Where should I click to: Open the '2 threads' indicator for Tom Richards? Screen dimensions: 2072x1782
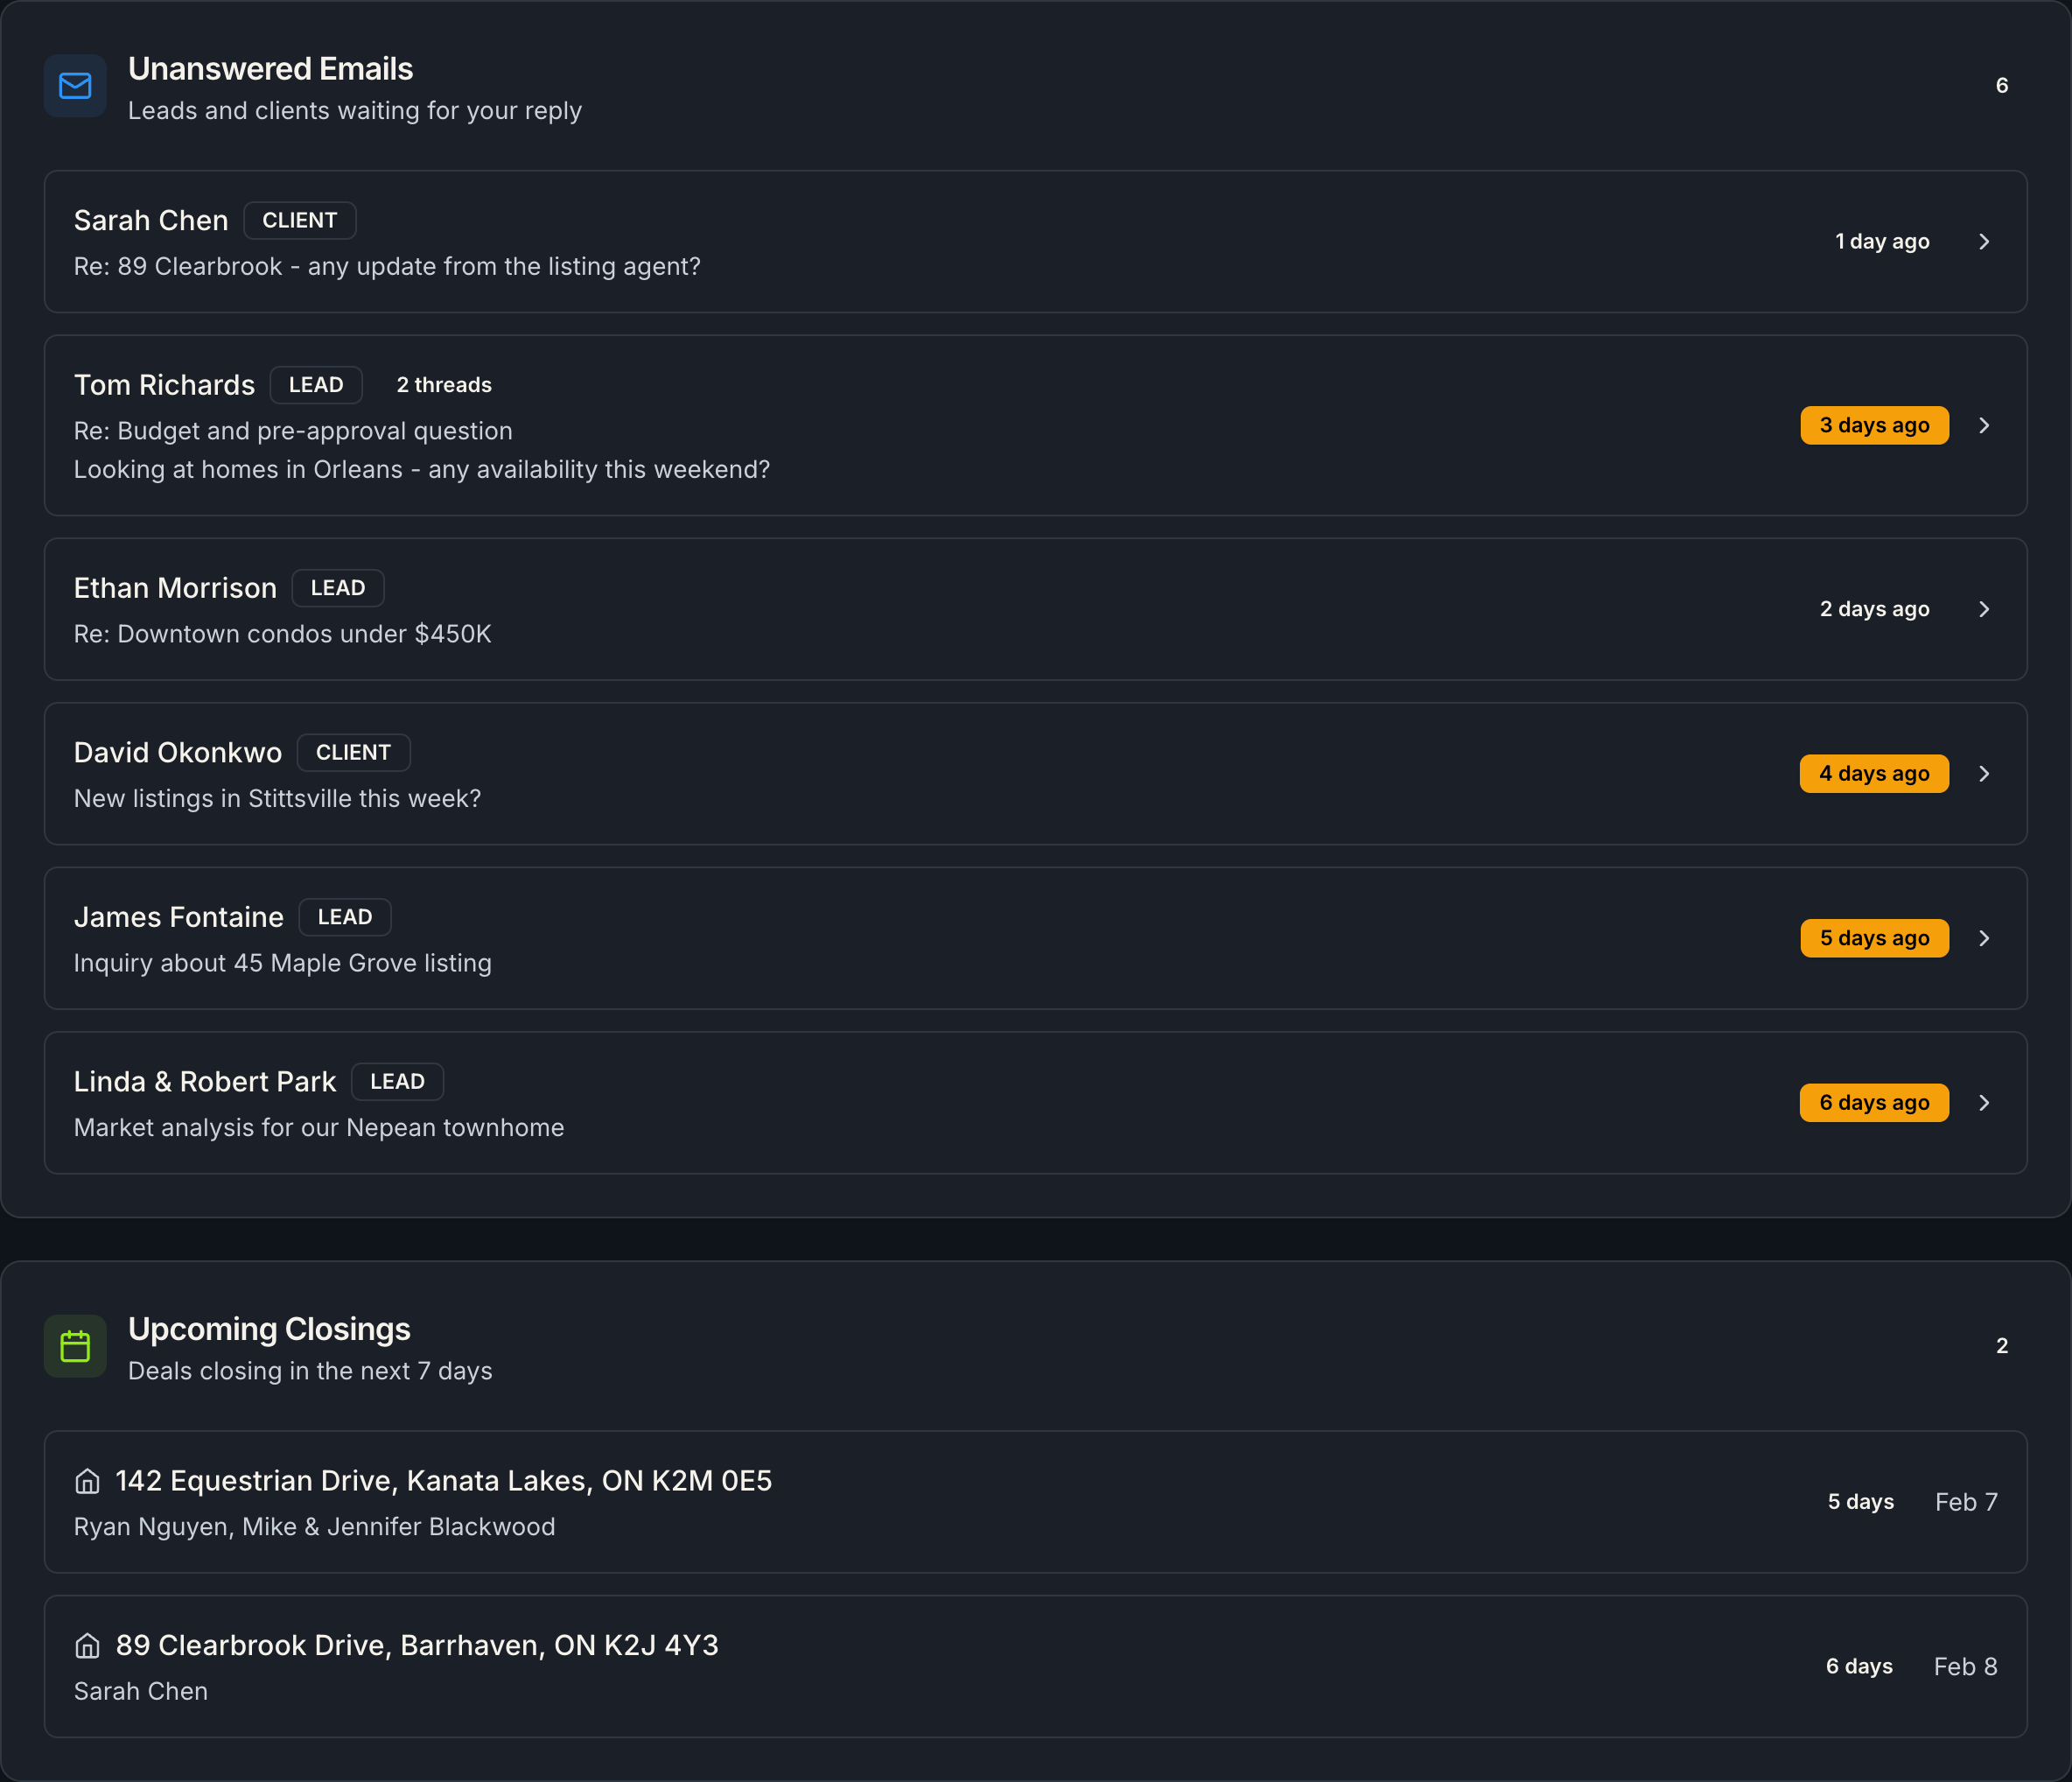click(x=443, y=384)
